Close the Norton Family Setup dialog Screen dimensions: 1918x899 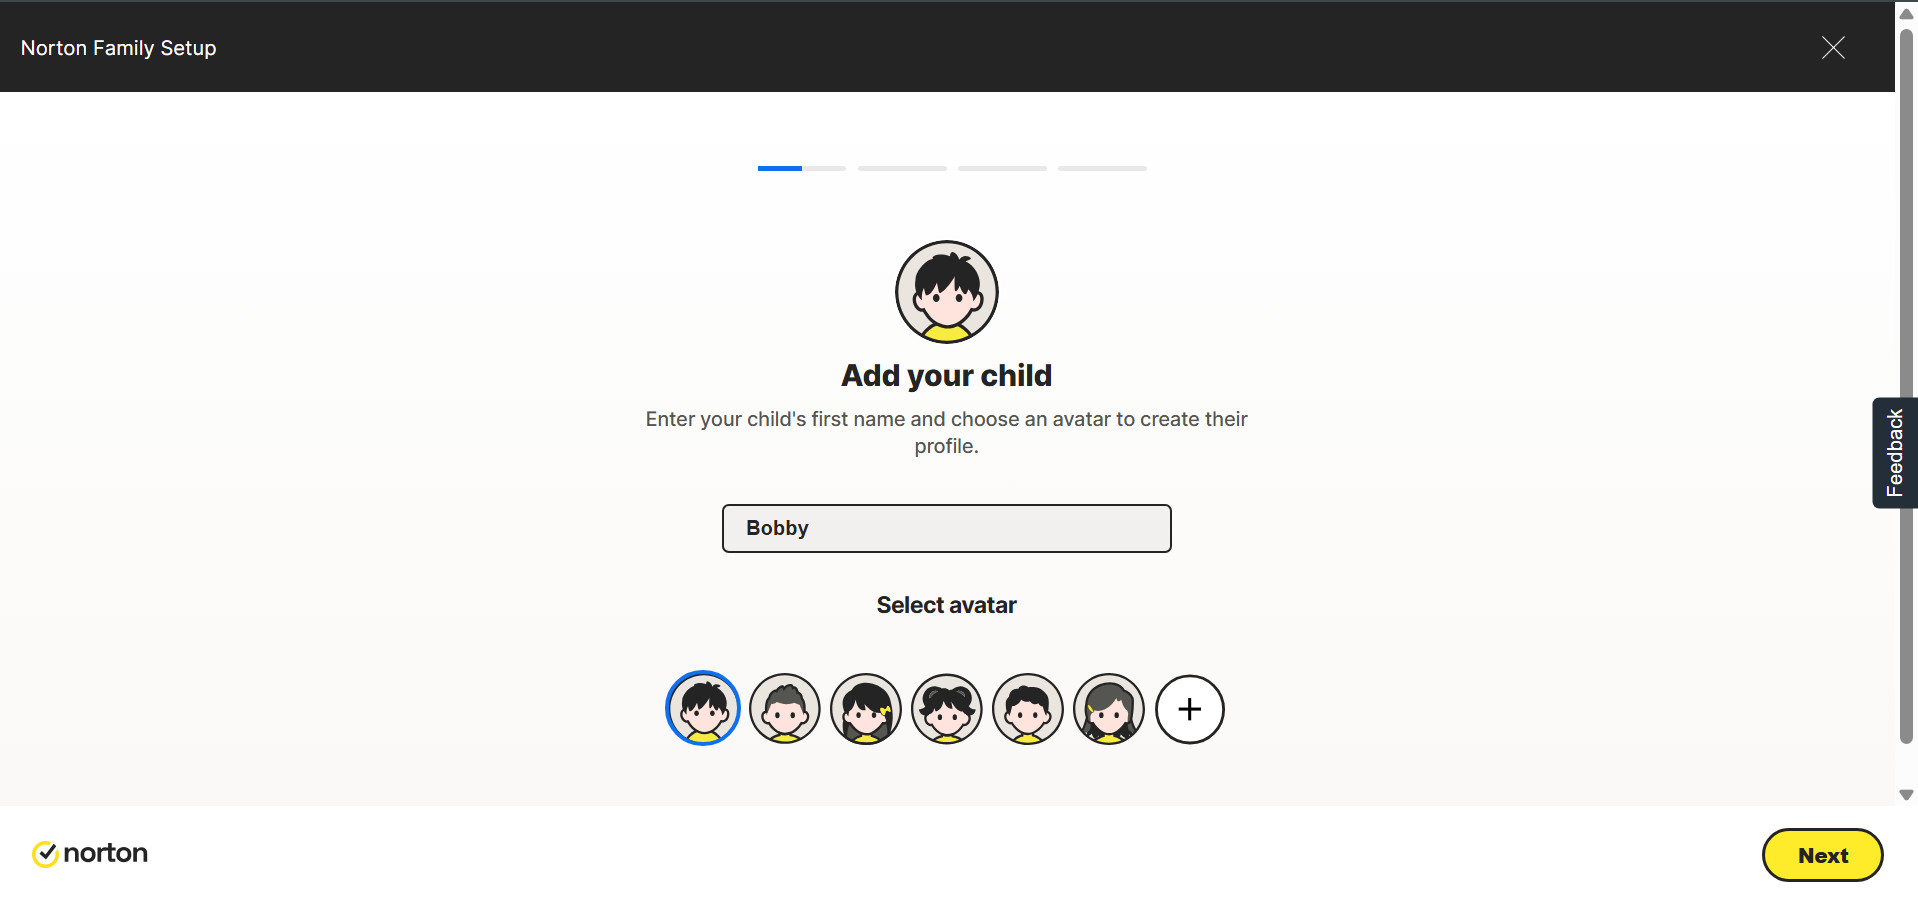(x=1833, y=47)
